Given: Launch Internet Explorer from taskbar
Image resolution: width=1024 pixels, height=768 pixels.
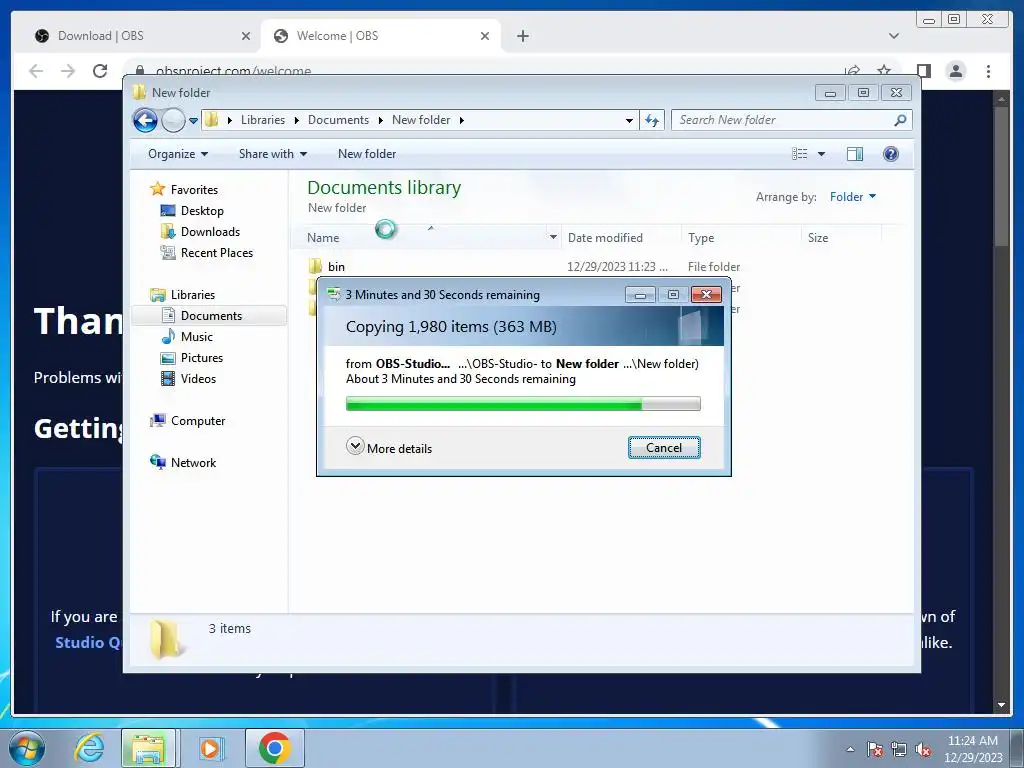Looking at the screenshot, I should tap(89, 748).
